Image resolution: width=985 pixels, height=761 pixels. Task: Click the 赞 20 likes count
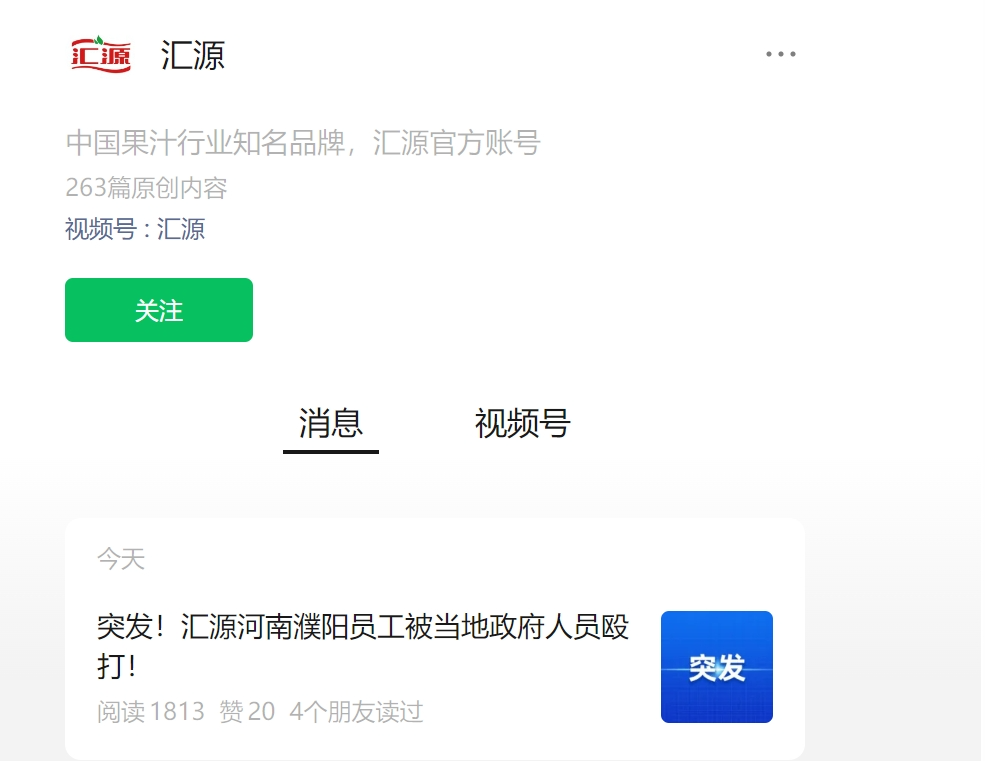(247, 712)
